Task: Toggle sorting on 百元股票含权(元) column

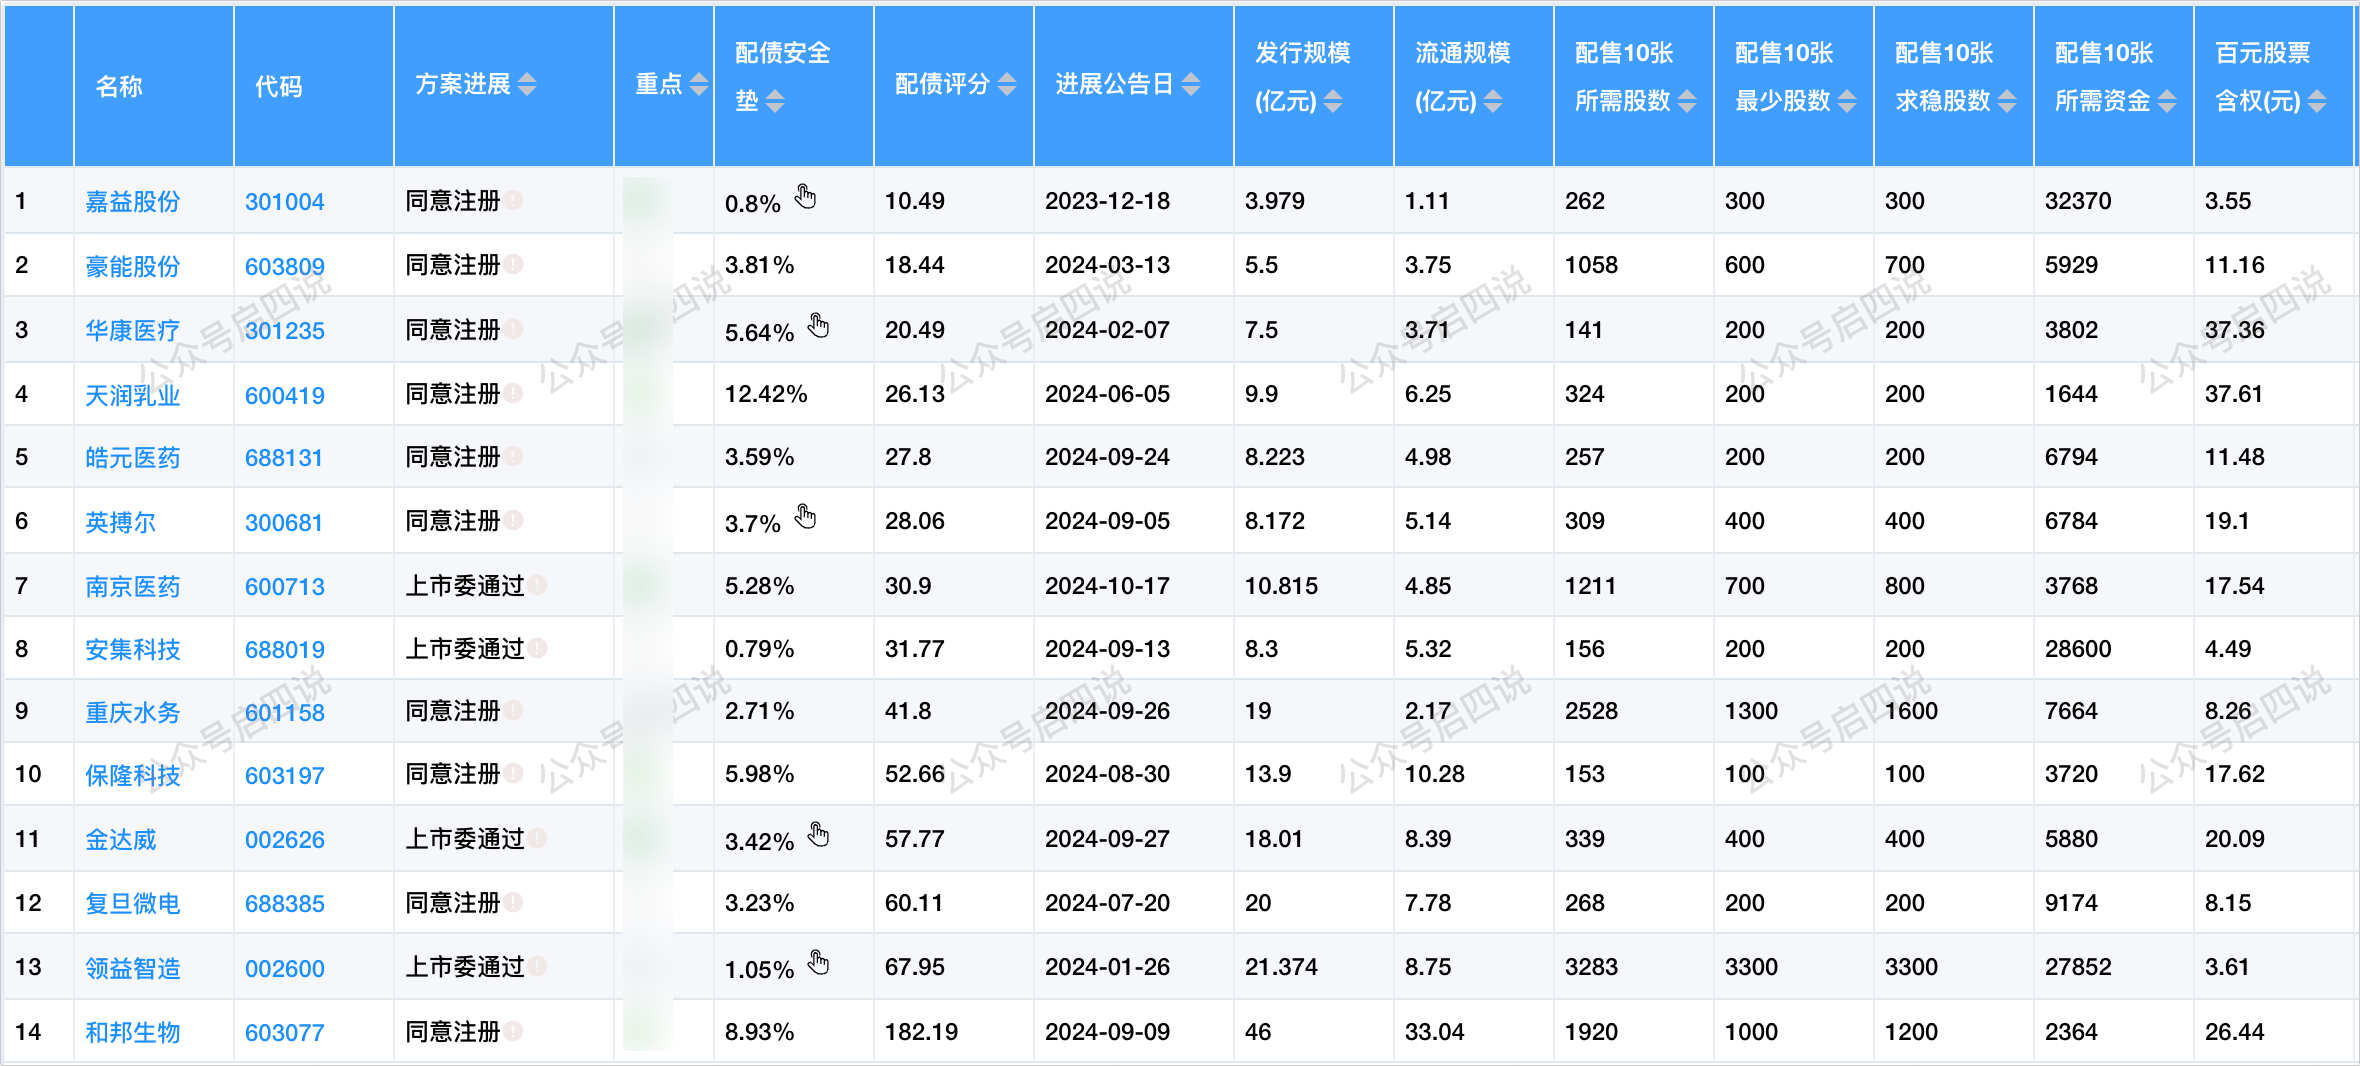Action: point(2317,101)
